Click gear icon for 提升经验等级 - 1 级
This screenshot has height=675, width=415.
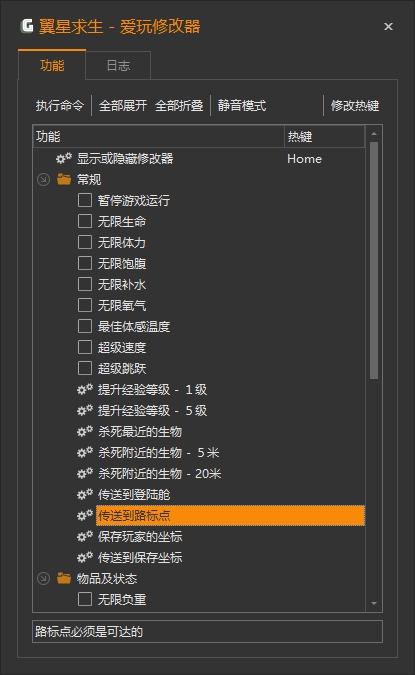click(85, 390)
